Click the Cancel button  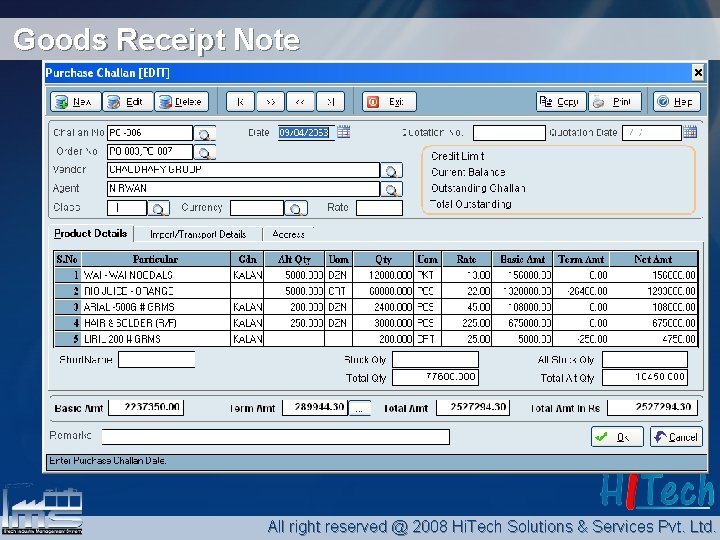click(x=676, y=437)
